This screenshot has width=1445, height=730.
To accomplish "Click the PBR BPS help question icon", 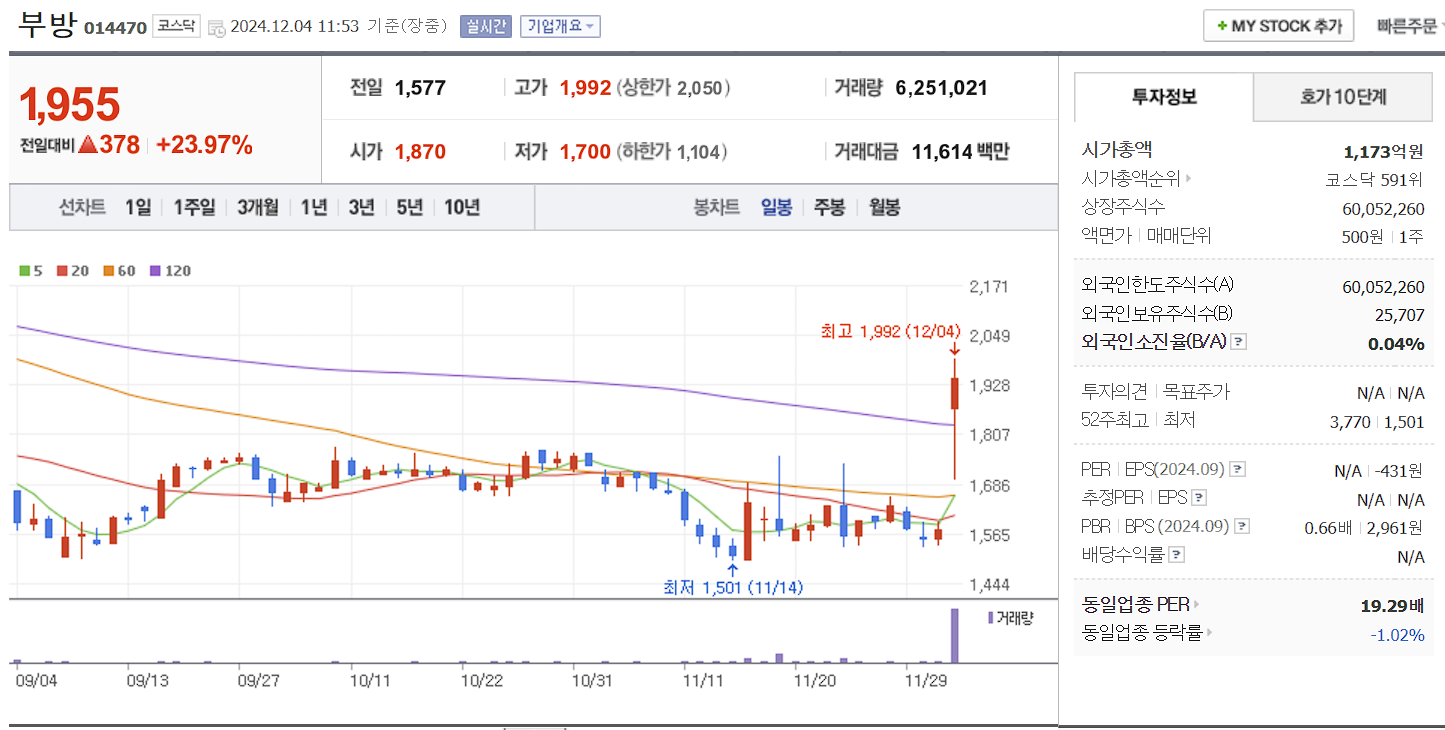I will tap(1241, 526).
